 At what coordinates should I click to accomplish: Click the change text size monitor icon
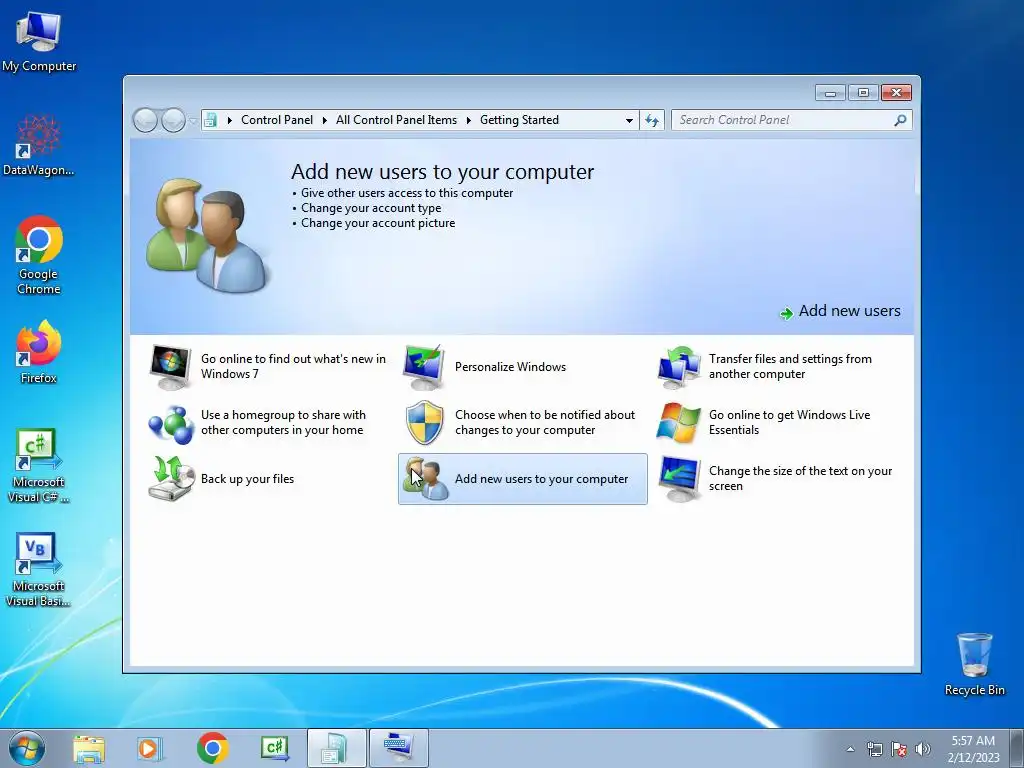coord(679,479)
